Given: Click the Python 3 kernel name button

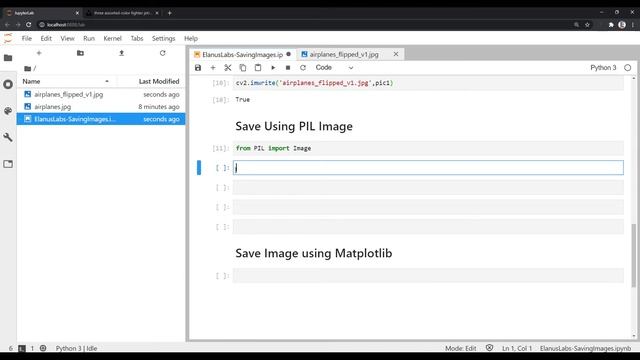Looking at the screenshot, I should pyautogui.click(x=603, y=68).
